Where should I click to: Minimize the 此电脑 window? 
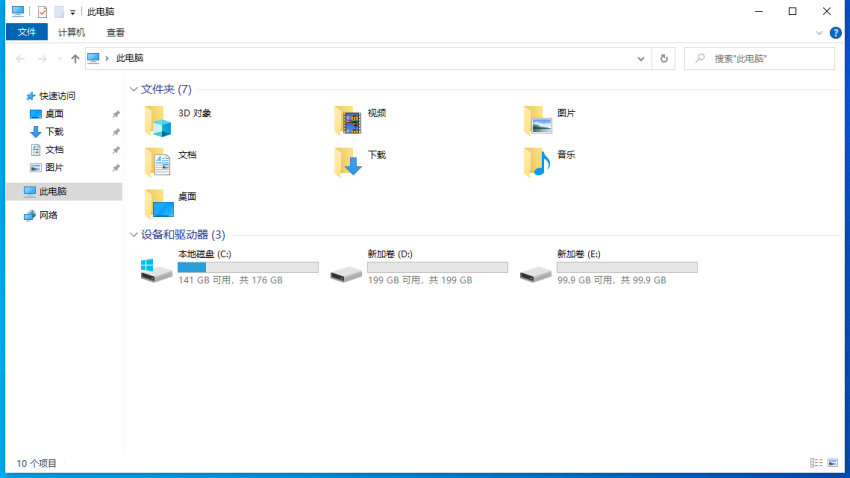tap(759, 11)
